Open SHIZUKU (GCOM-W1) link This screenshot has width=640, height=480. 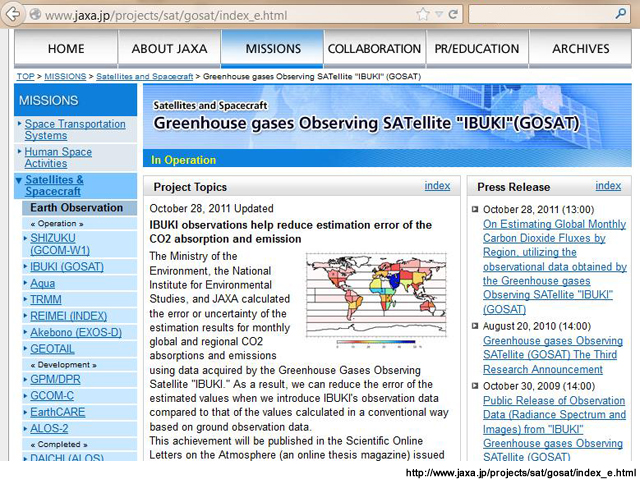(x=60, y=244)
